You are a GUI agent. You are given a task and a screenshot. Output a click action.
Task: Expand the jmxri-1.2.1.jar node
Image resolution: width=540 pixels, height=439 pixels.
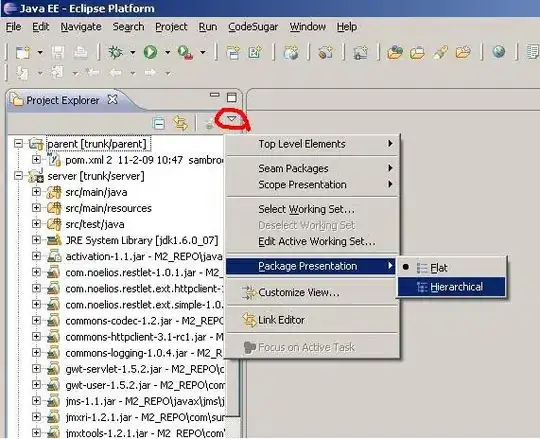click(36, 417)
